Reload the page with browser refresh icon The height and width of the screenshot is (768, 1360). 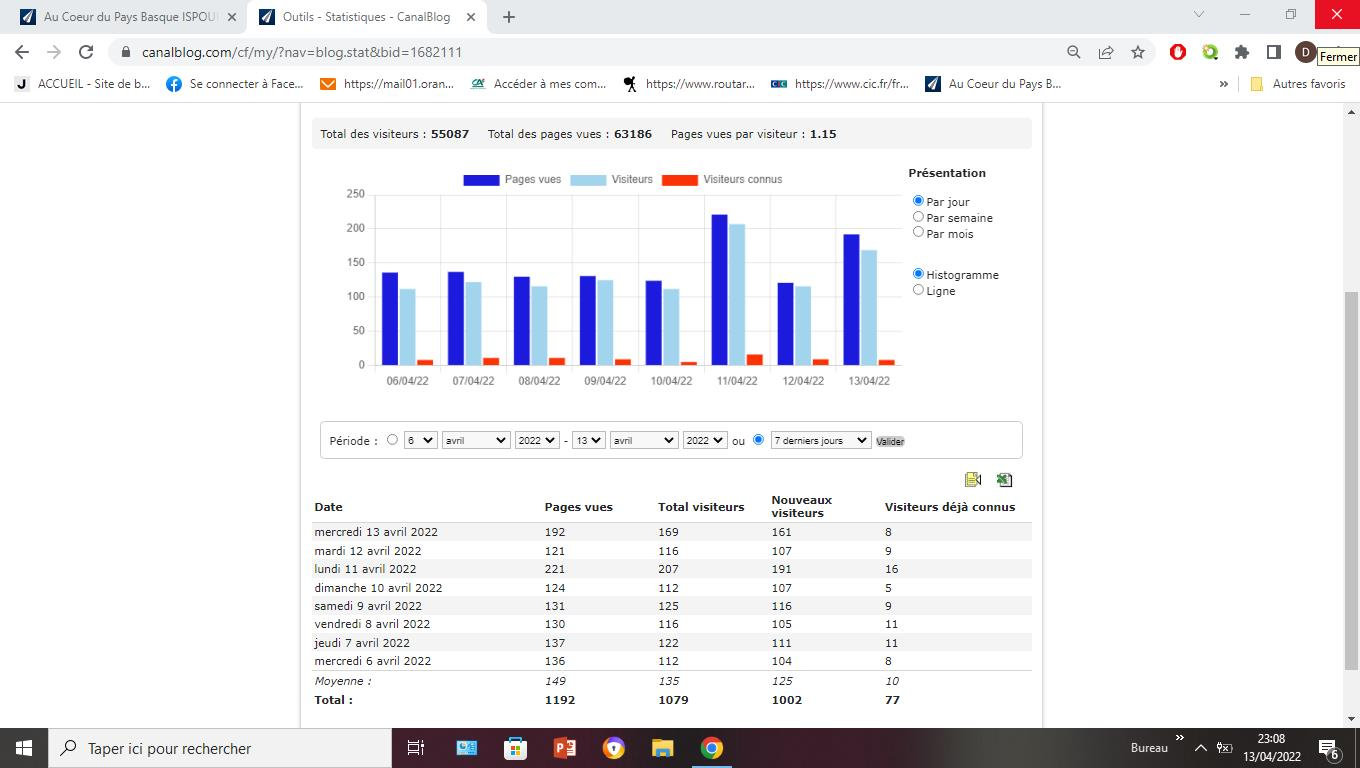pos(86,52)
